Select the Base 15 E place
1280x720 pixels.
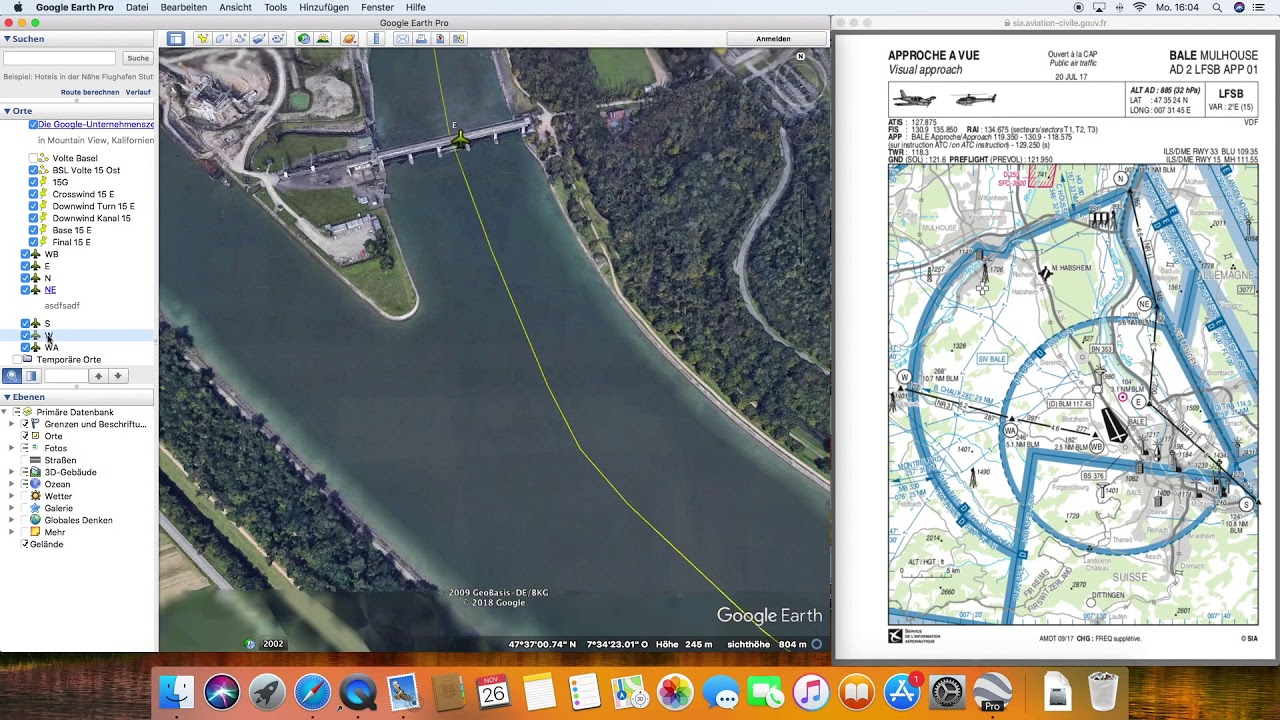[x=72, y=230]
